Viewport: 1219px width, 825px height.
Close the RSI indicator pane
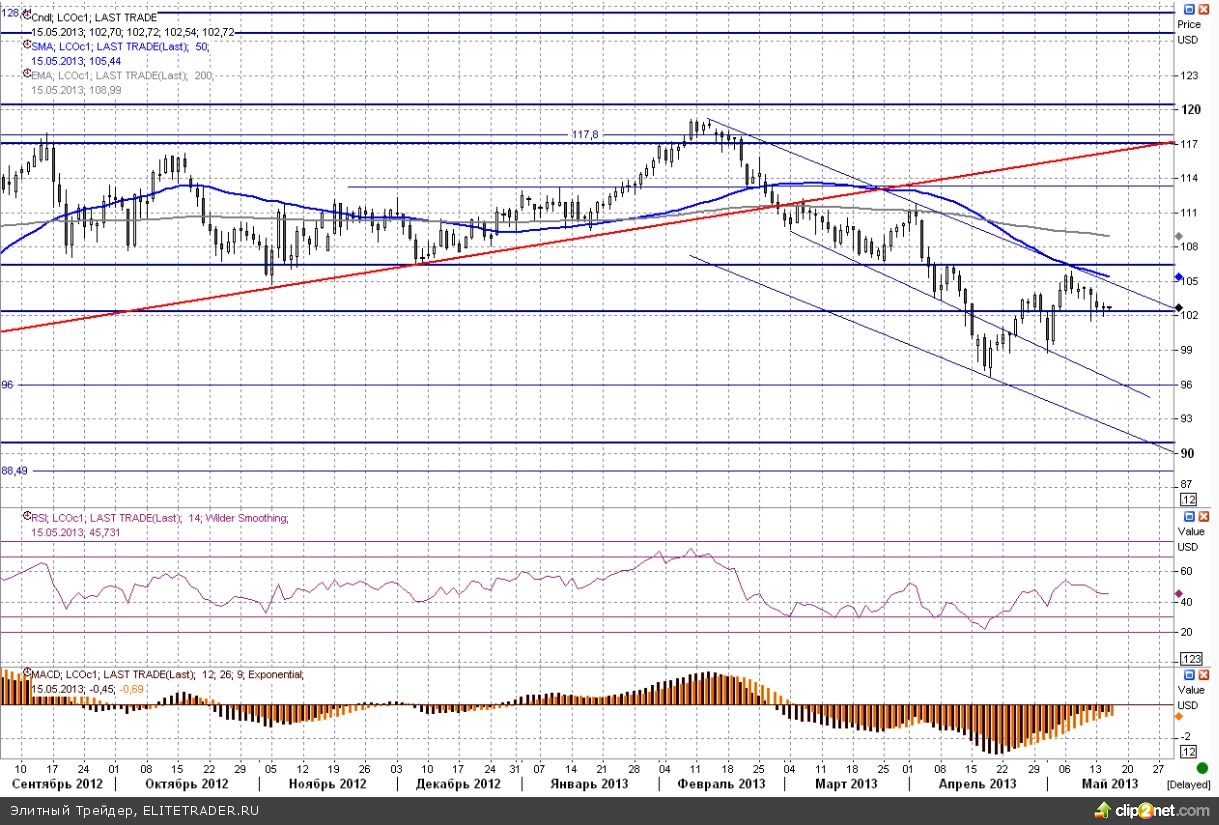pos(1203,518)
